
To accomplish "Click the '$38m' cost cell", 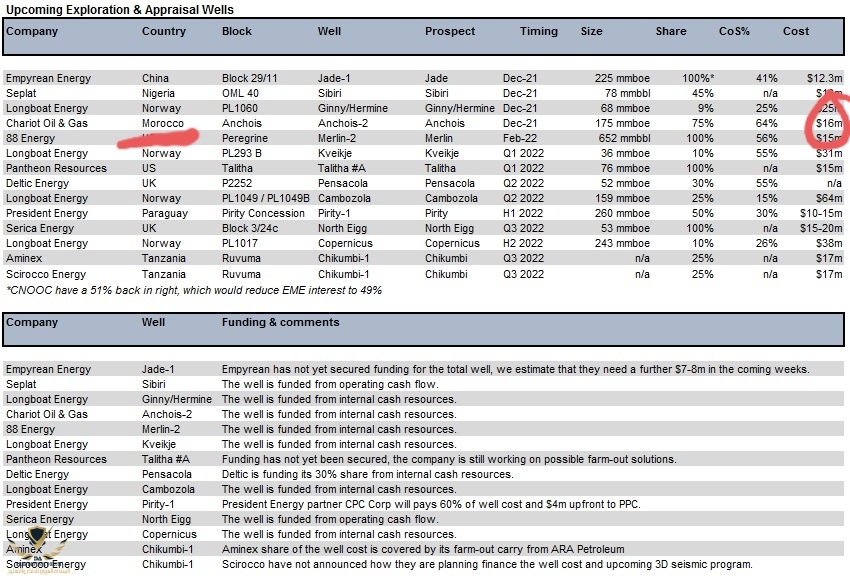I will pos(829,244).
